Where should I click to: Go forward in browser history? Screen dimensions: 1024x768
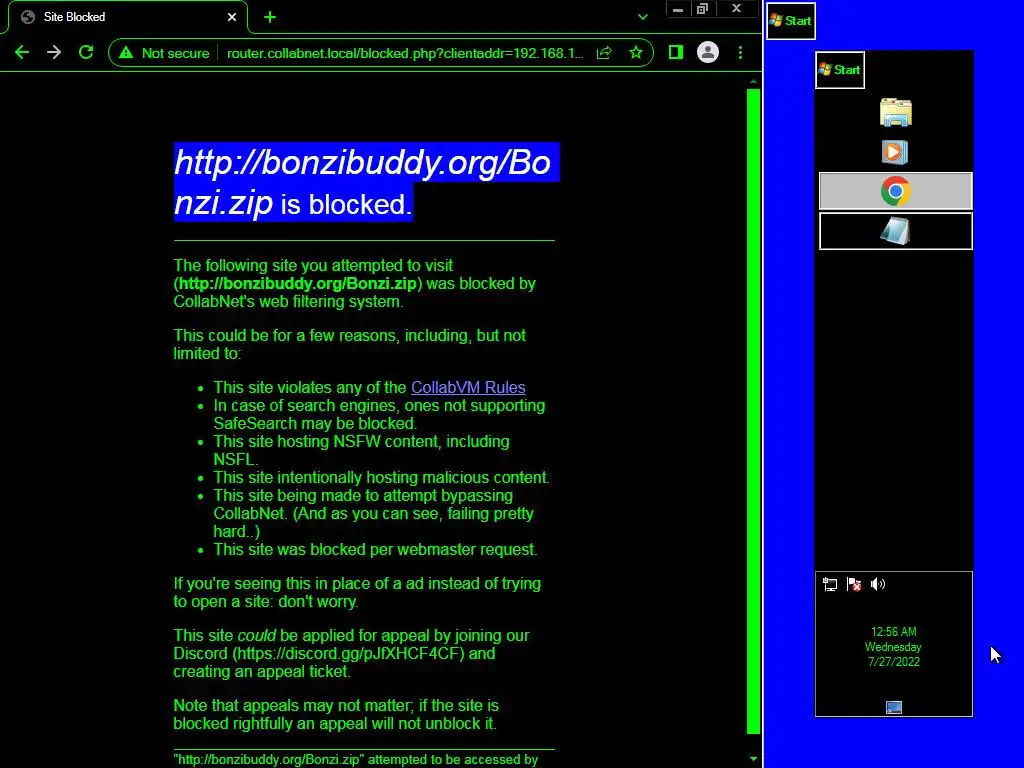pyautogui.click(x=54, y=53)
